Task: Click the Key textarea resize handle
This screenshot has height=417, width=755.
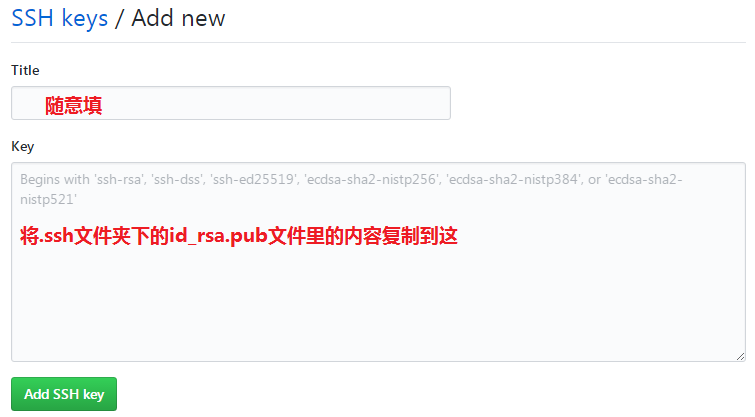Action: pos(741,356)
